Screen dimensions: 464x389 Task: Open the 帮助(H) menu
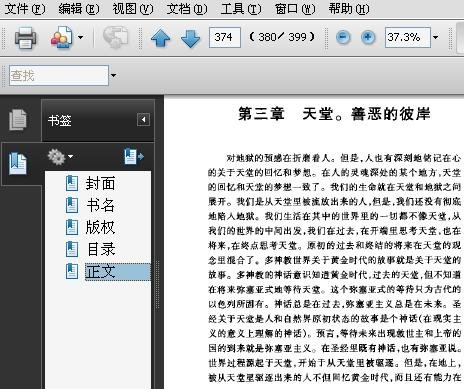(x=349, y=9)
